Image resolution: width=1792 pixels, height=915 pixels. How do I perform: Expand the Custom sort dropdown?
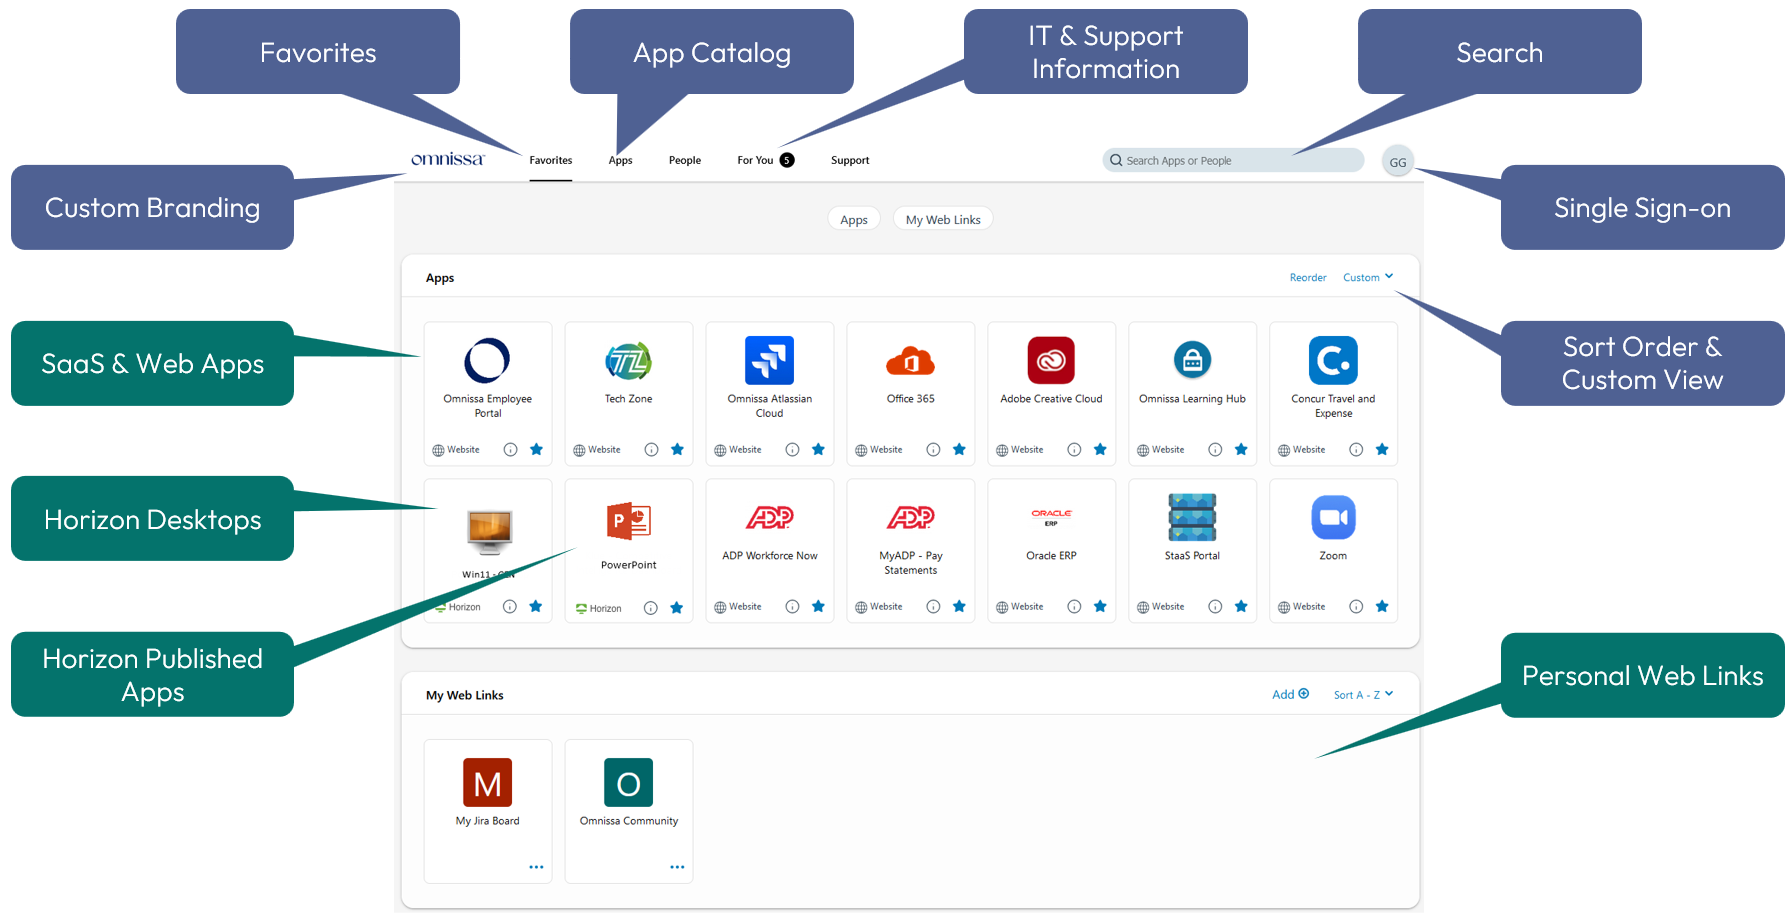point(1367,278)
